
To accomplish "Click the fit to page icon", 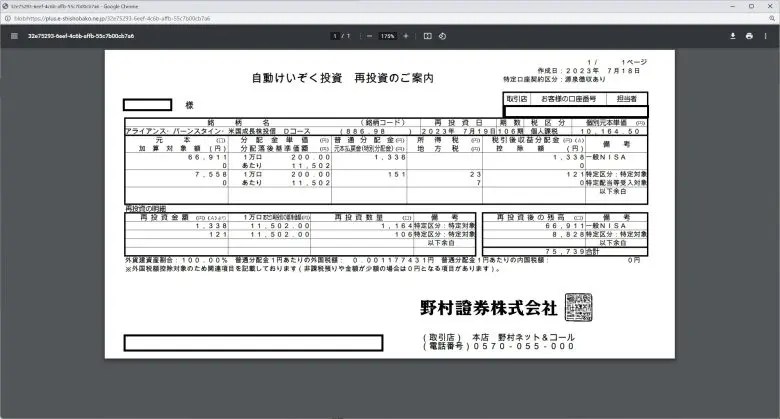I will tap(427, 36).
